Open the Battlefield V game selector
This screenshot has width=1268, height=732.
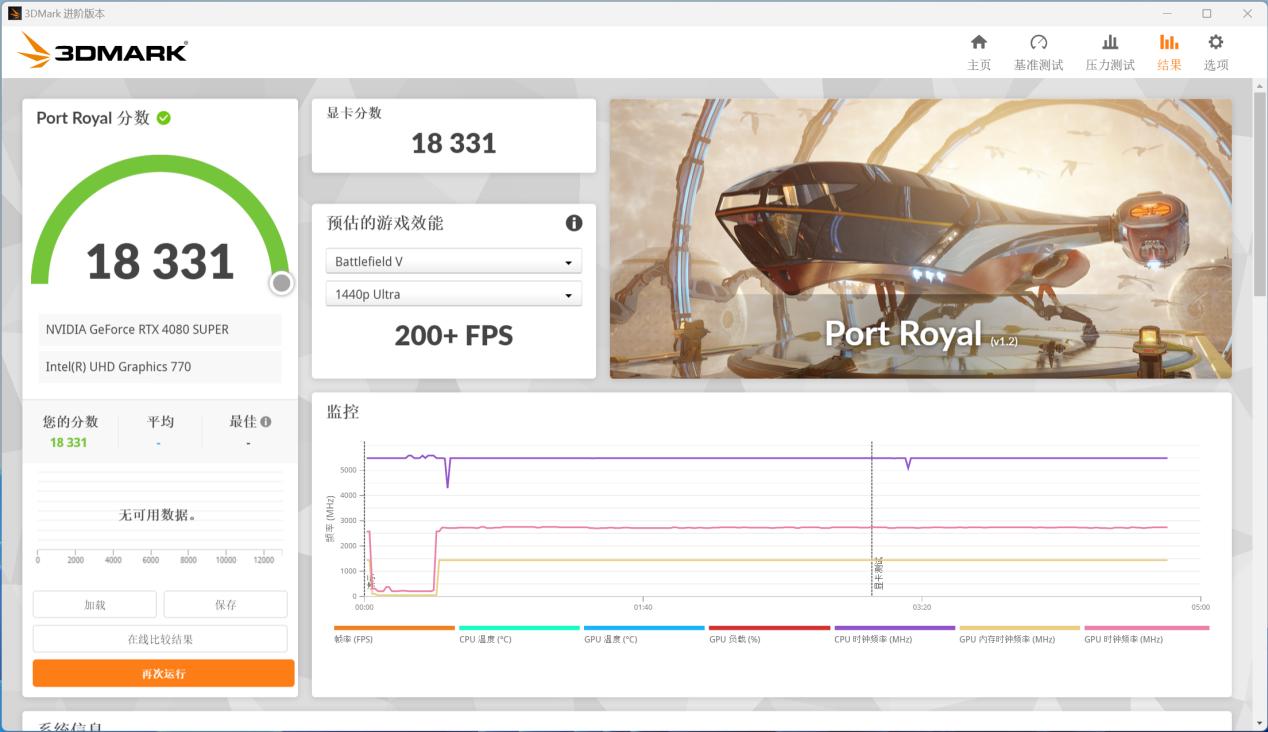453,260
